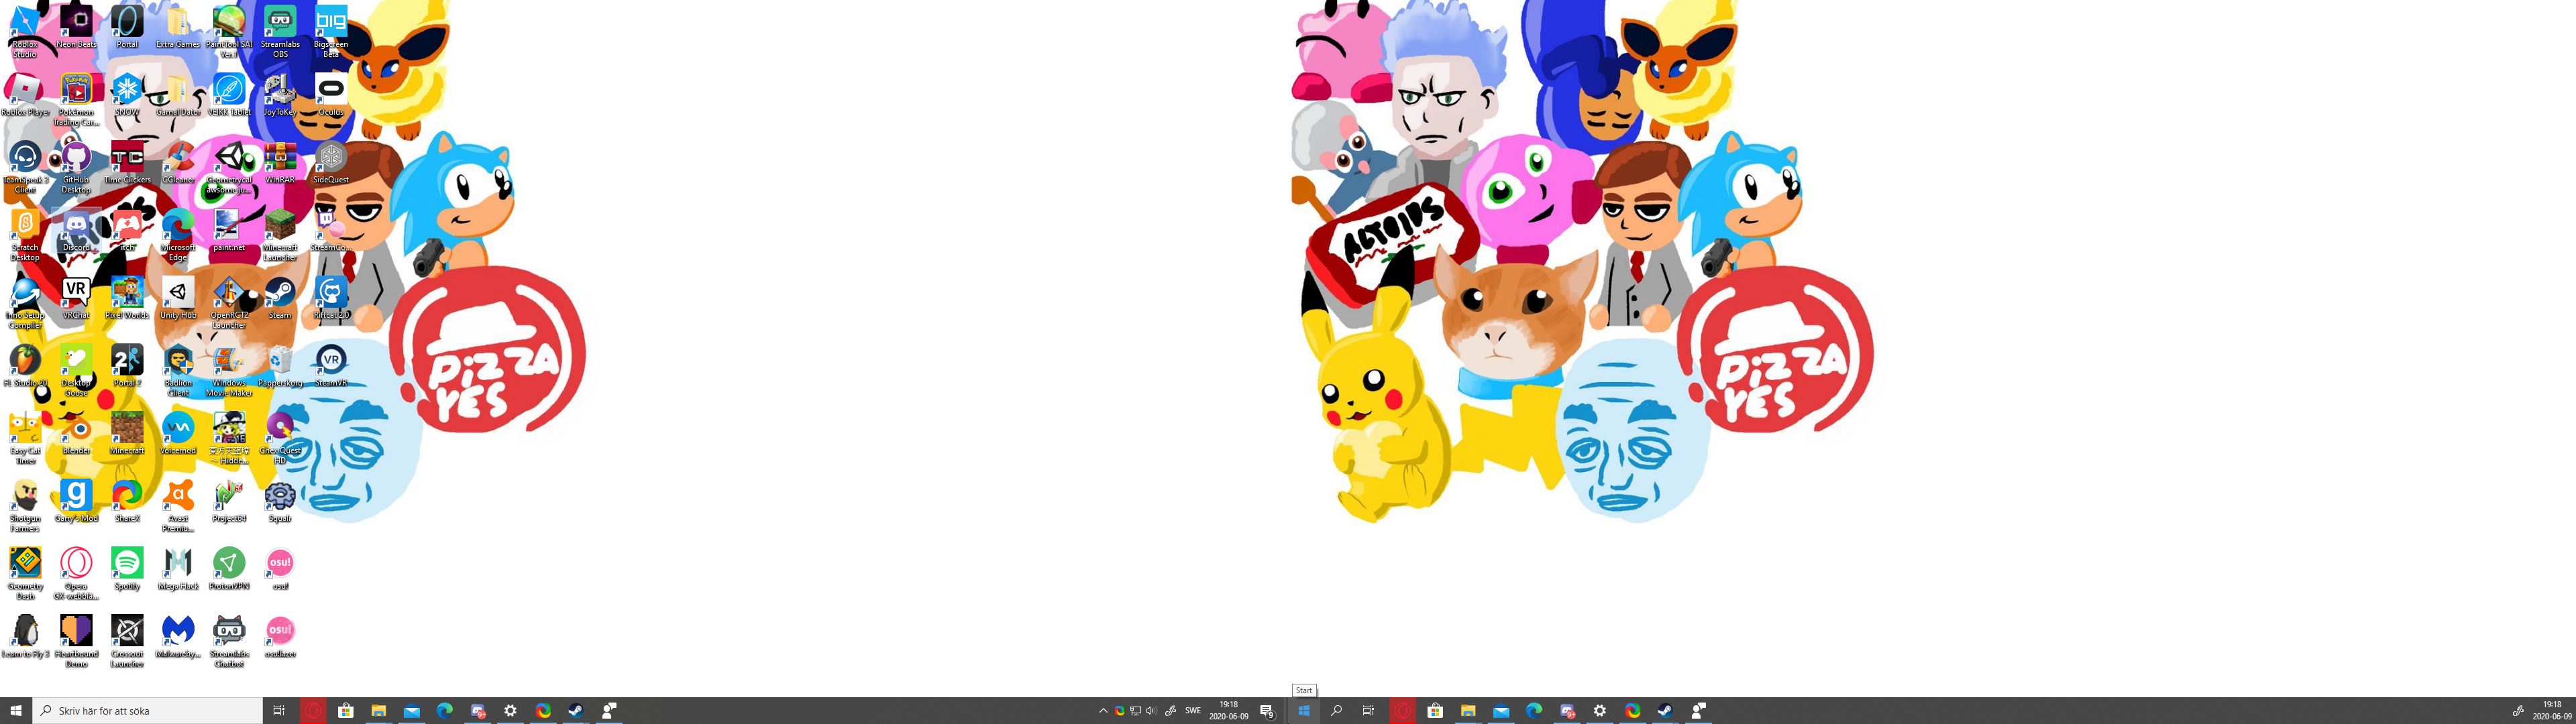Select the Garry's Mod icon
This screenshot has width=2576, height=724.
[76, 502]
